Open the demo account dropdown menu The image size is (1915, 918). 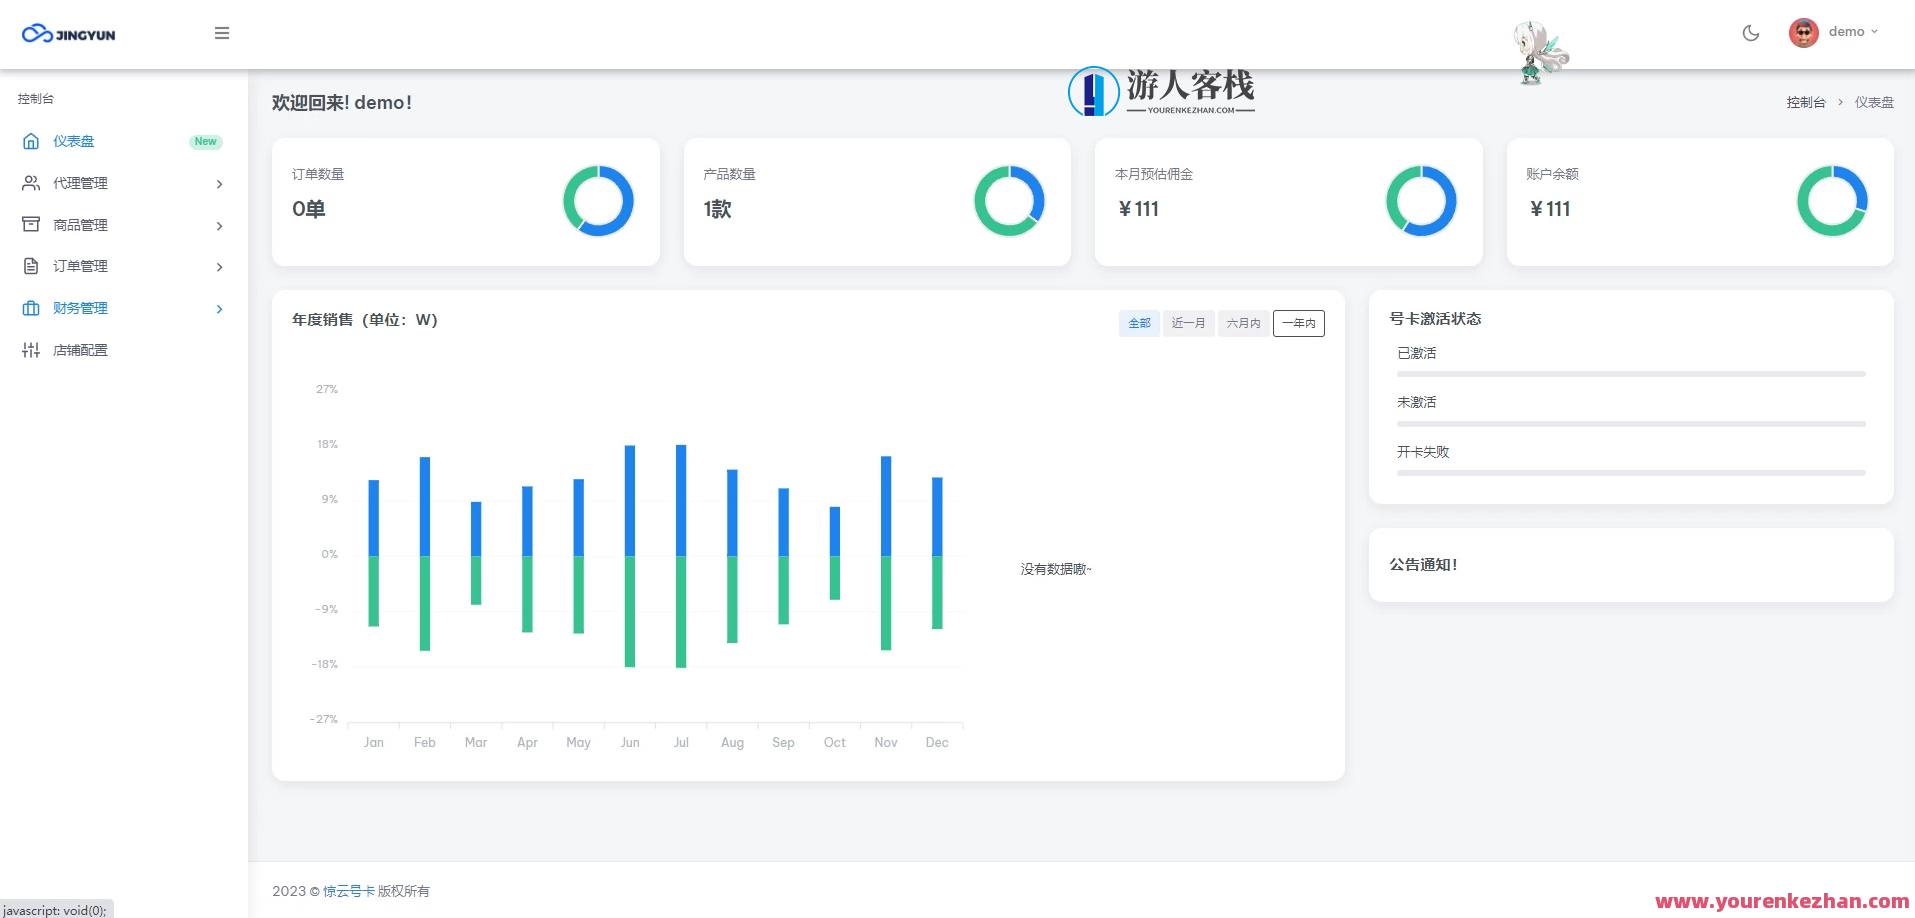[x=1848, y=31]
